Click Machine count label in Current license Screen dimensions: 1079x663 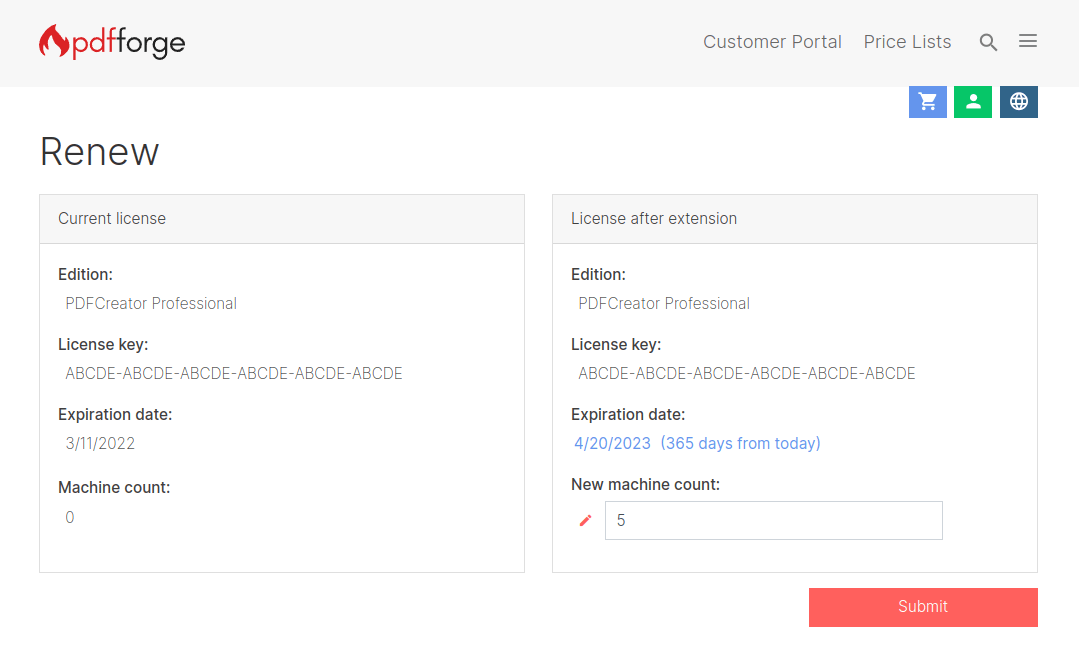tap(114, 487)
